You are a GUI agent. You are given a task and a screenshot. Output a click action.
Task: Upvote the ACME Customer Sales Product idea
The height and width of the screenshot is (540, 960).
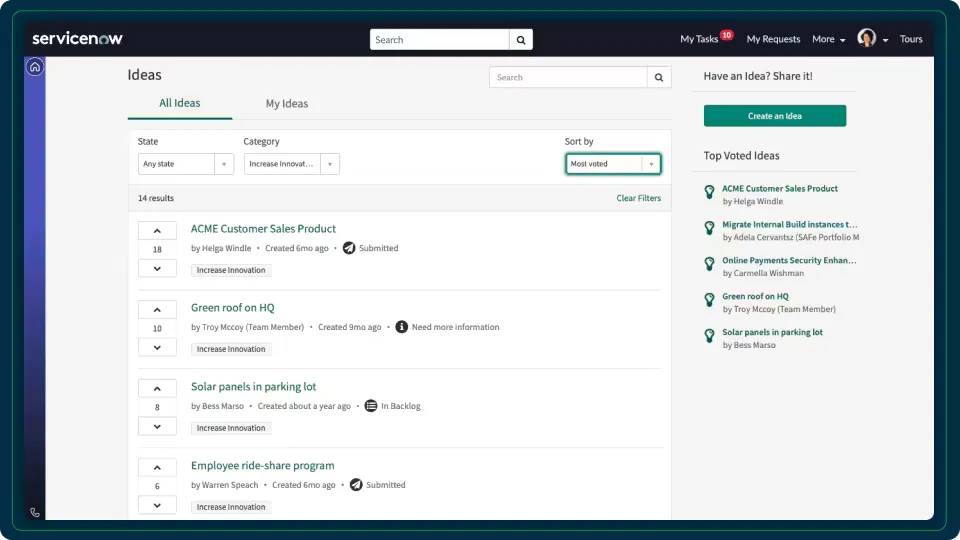click(x=157, y=231)
